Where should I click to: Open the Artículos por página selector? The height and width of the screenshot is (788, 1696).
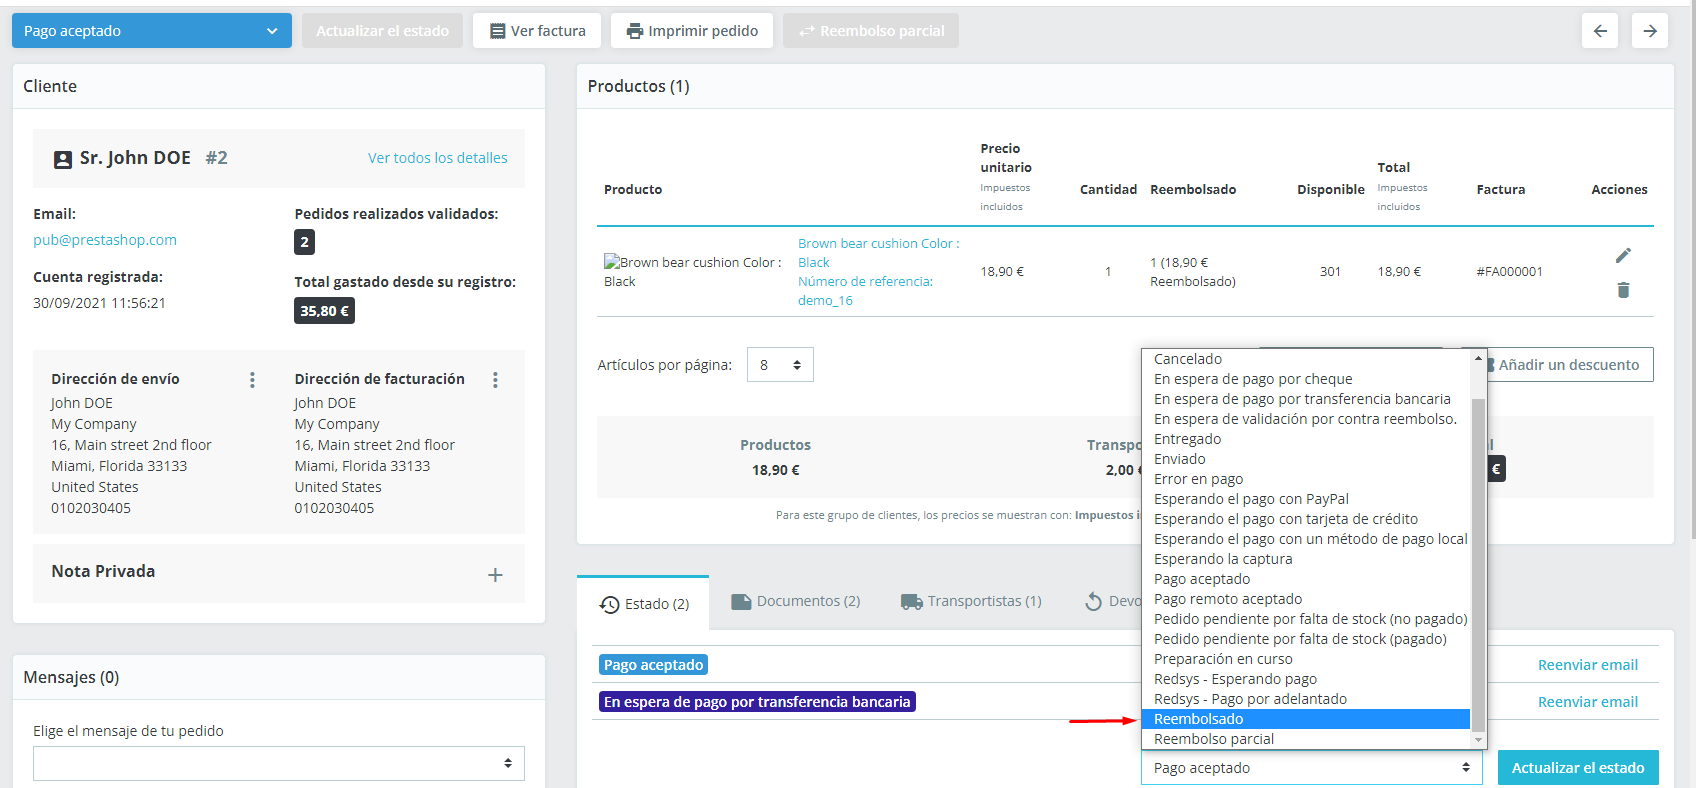click(780, 365)
